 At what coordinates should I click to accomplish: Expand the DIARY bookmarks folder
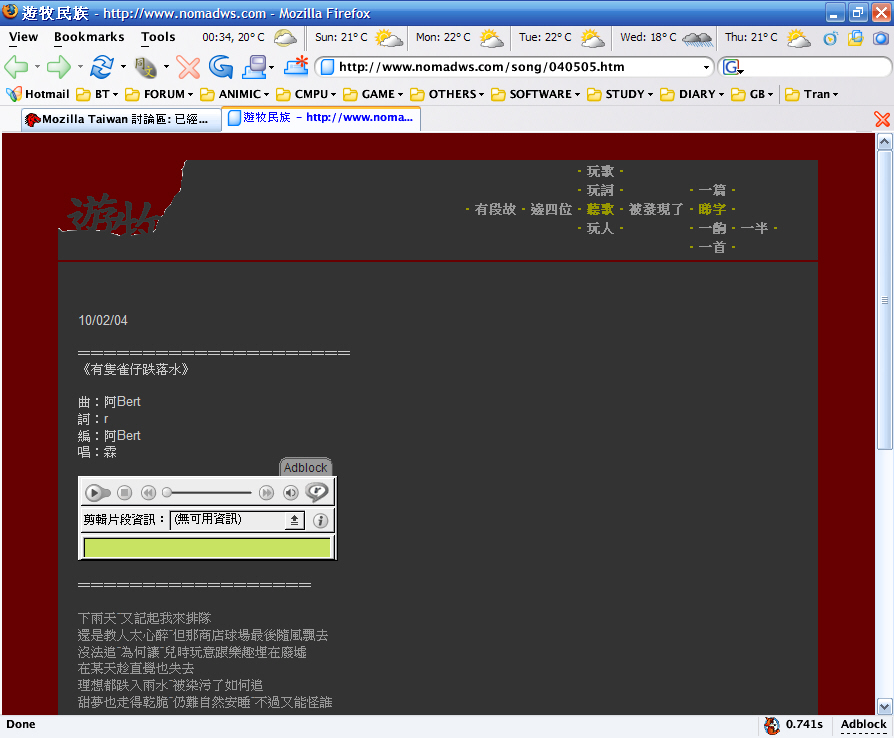coord(692,94)
